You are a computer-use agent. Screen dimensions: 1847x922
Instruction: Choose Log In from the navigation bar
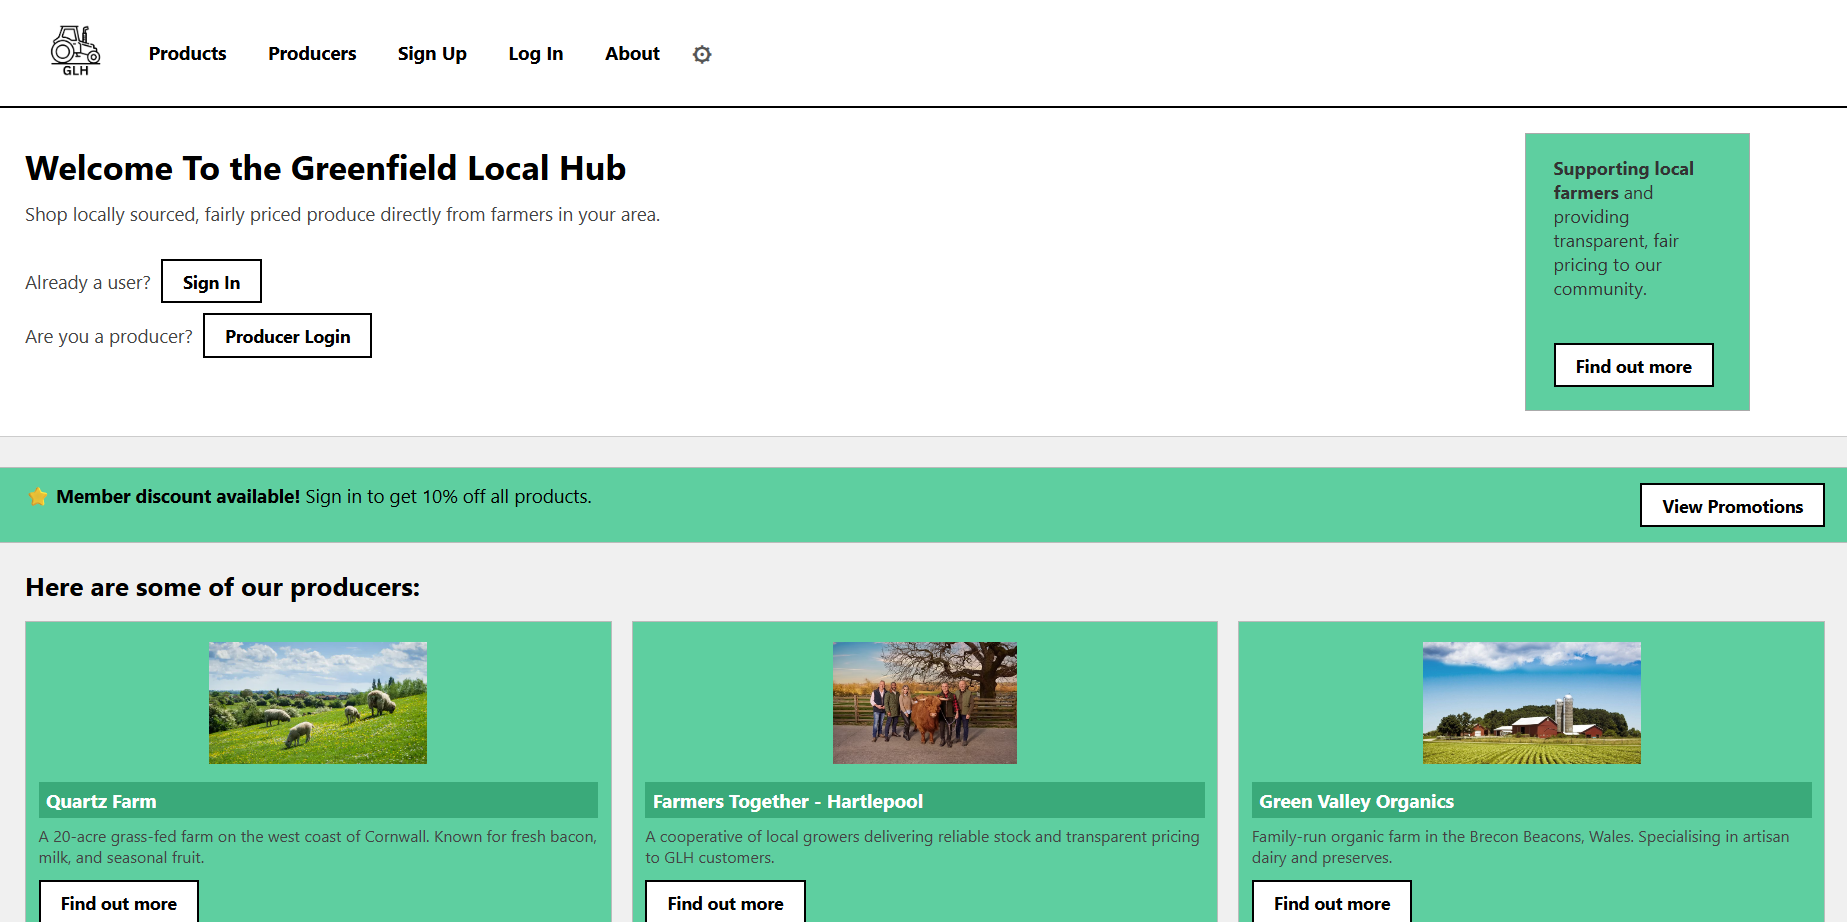click(536, 54)
